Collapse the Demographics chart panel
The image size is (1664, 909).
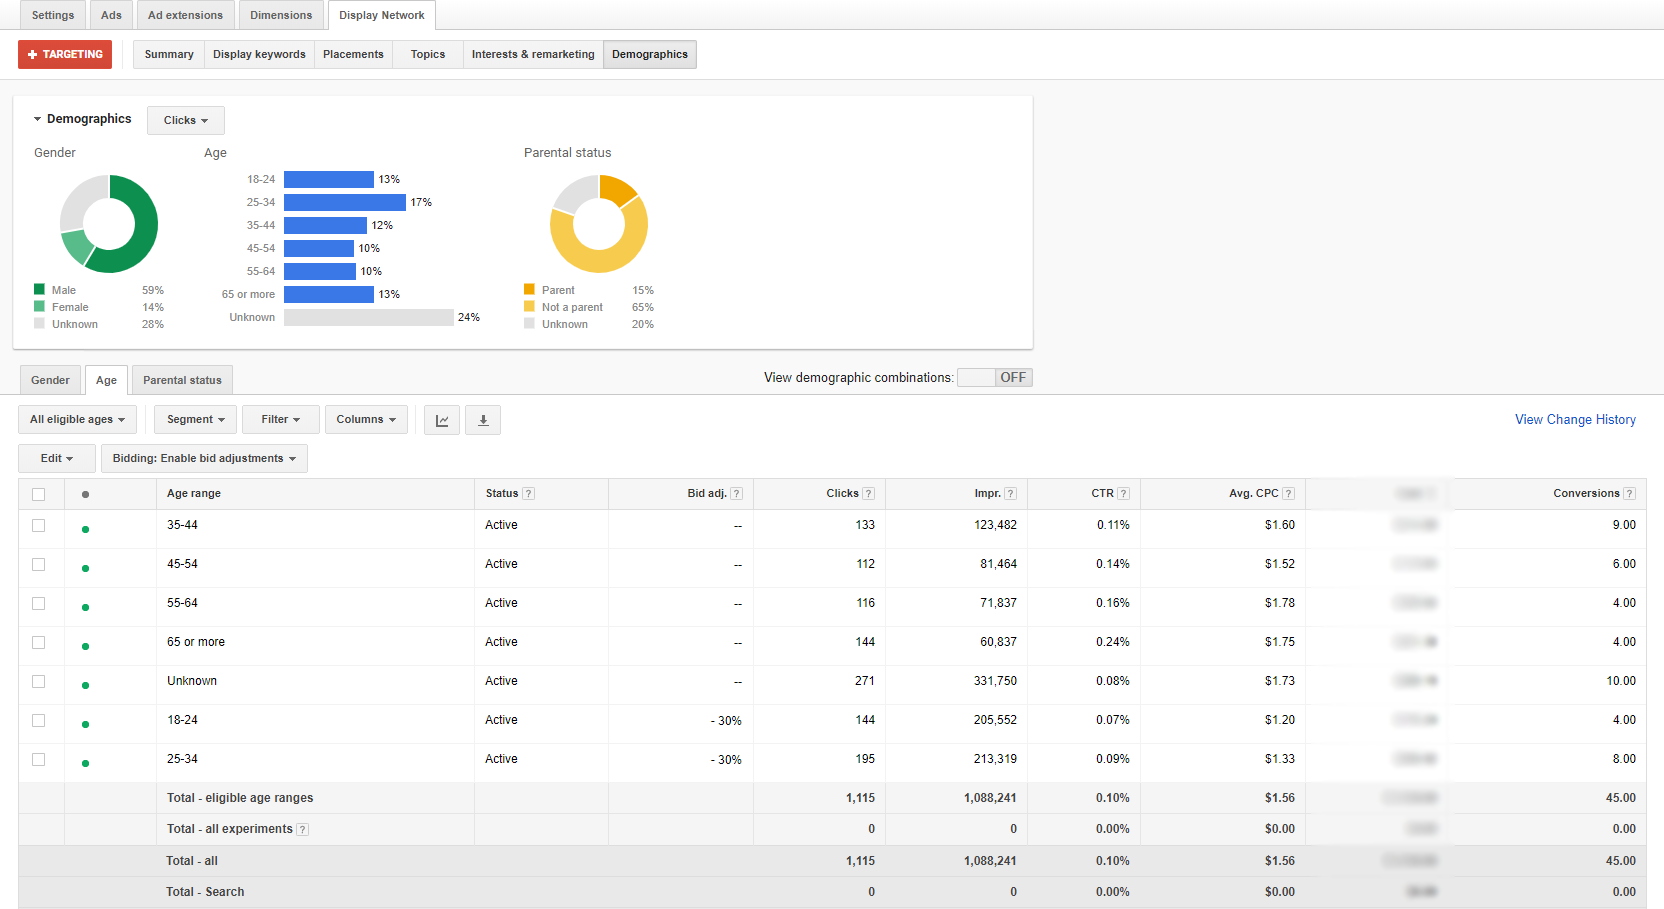(38, 119)
